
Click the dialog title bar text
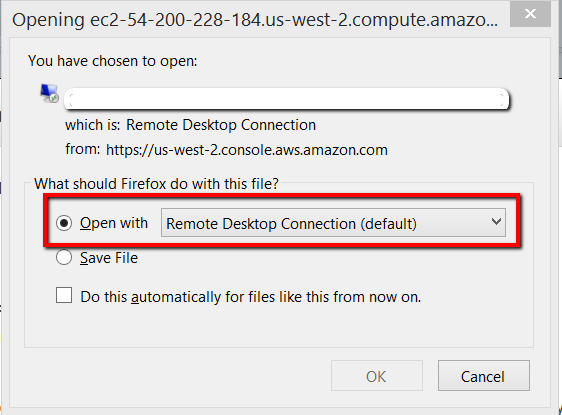(255, 20)
